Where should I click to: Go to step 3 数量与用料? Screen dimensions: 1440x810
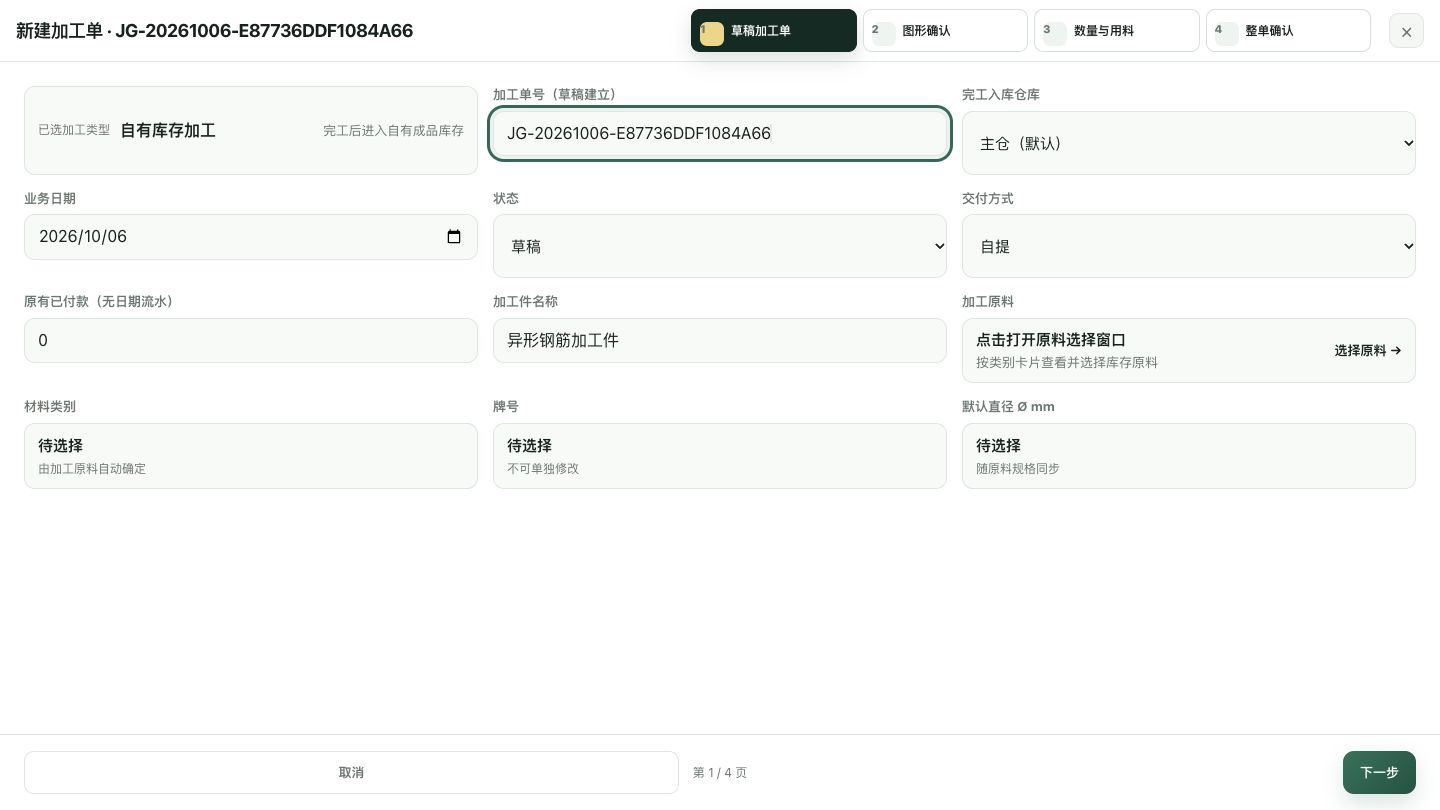coord(1117,31)
